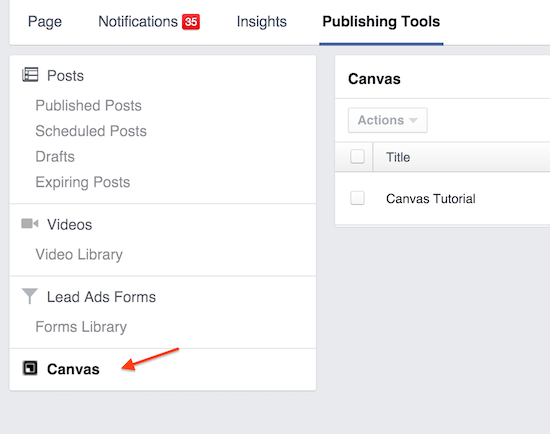Open Scheduled Posts list
The height and width of the screenshot is (434, 550).
tap(91, 131)
